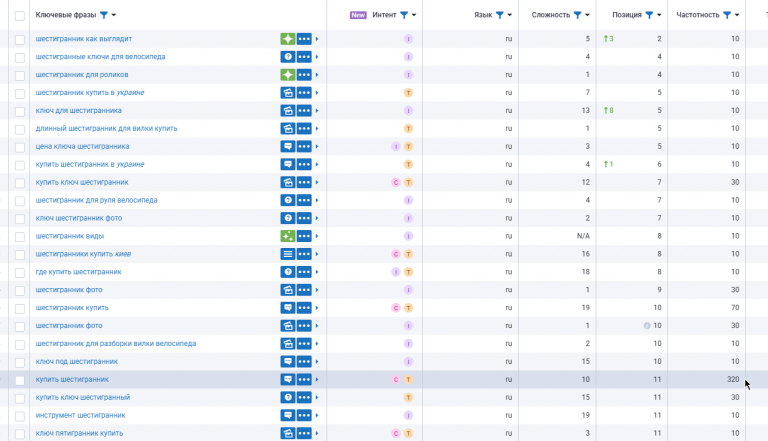Click frequency value 320
Screen dimensions: 768x441
tap(733, 380)
